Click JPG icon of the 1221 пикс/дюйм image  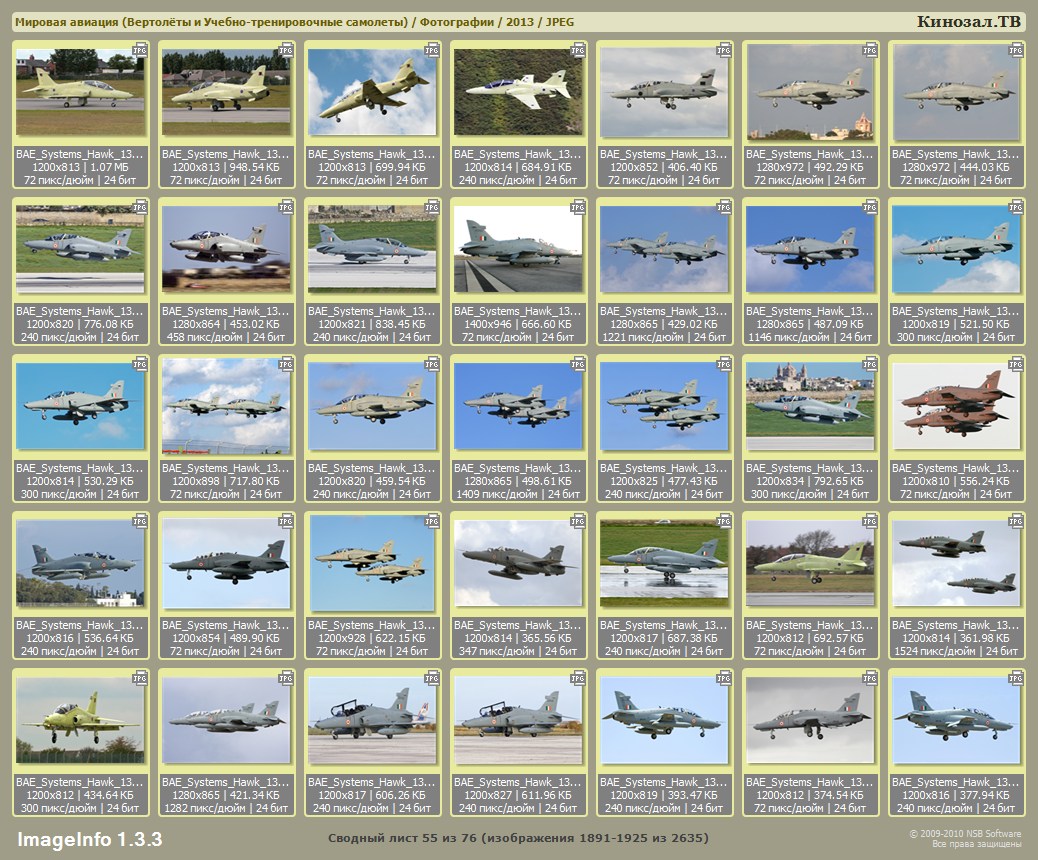[x=724, y=206]
